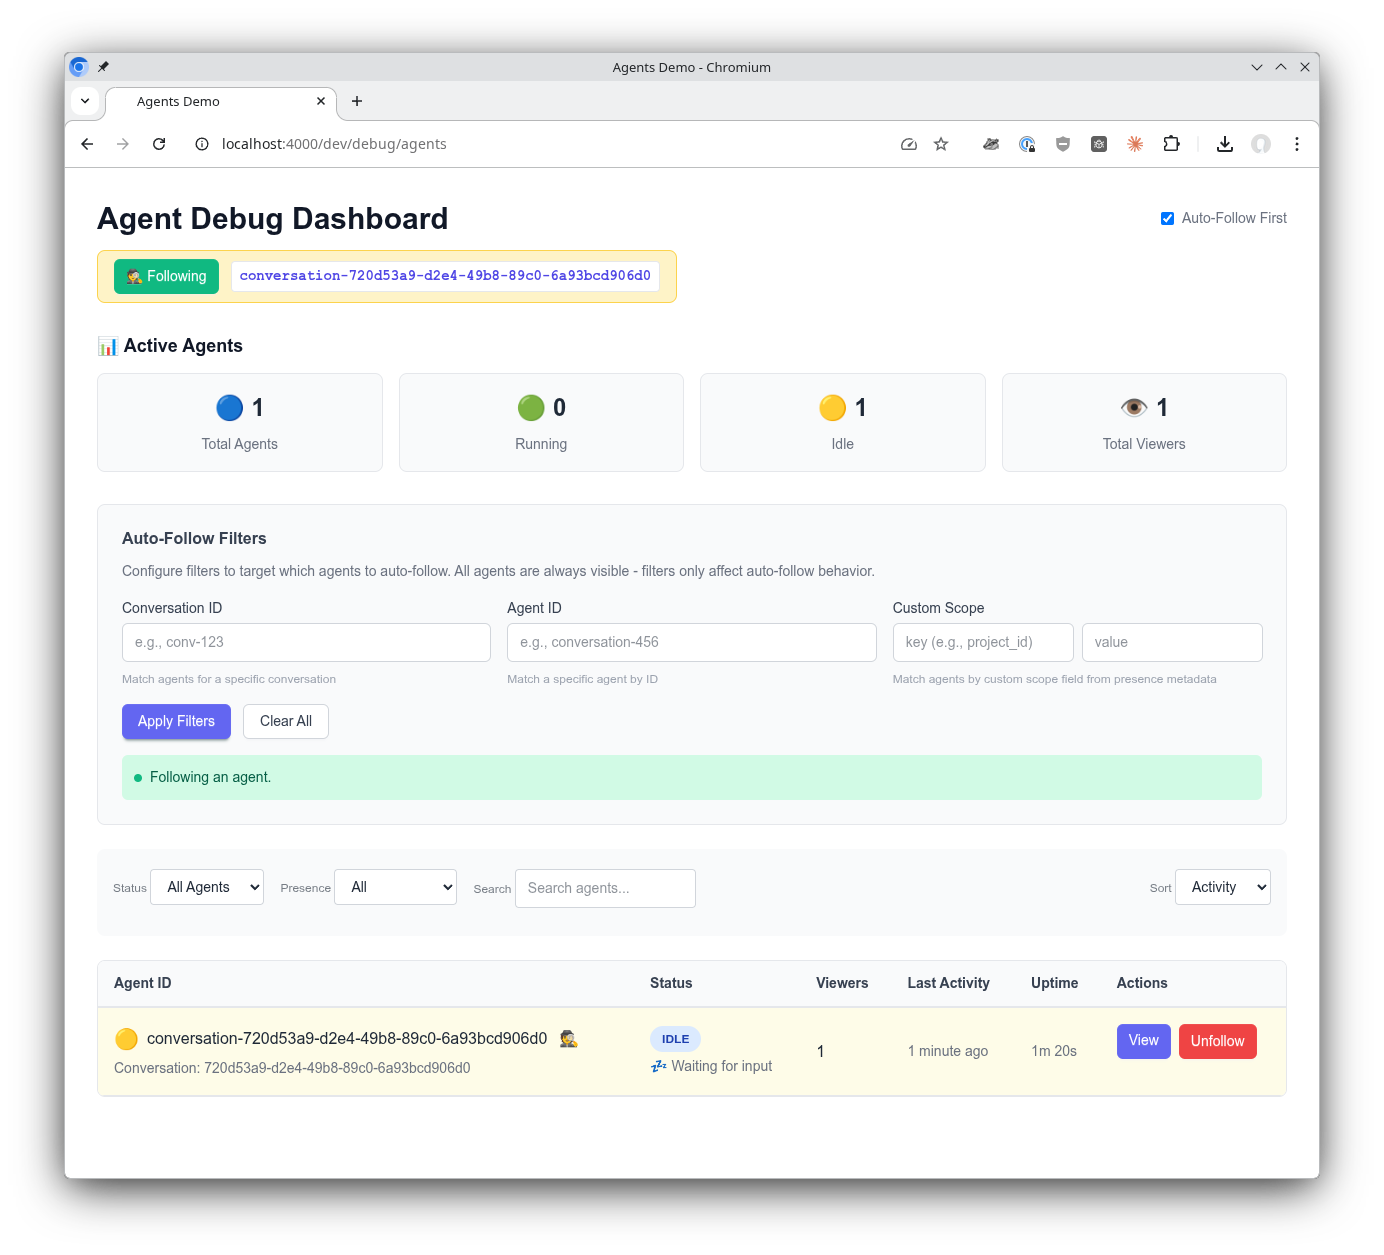Click the yellow Idle circle icon

pos(833,408)
